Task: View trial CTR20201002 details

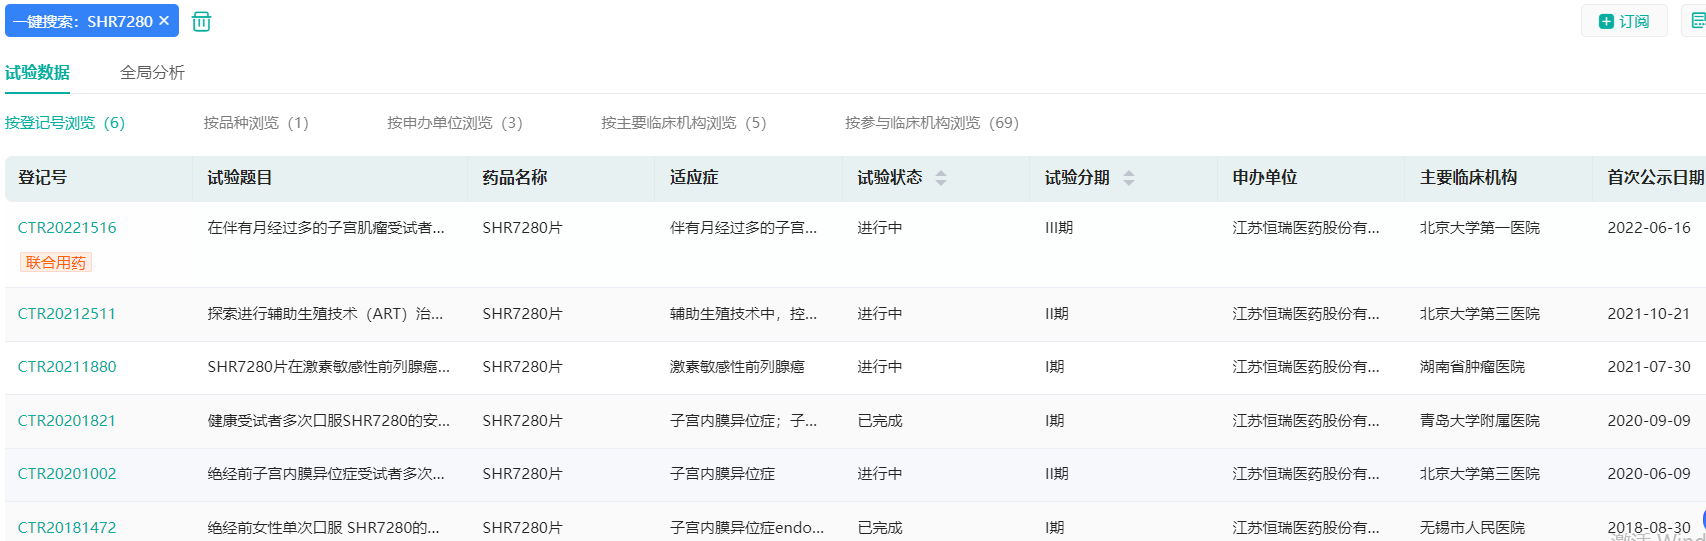Action: 67,474
